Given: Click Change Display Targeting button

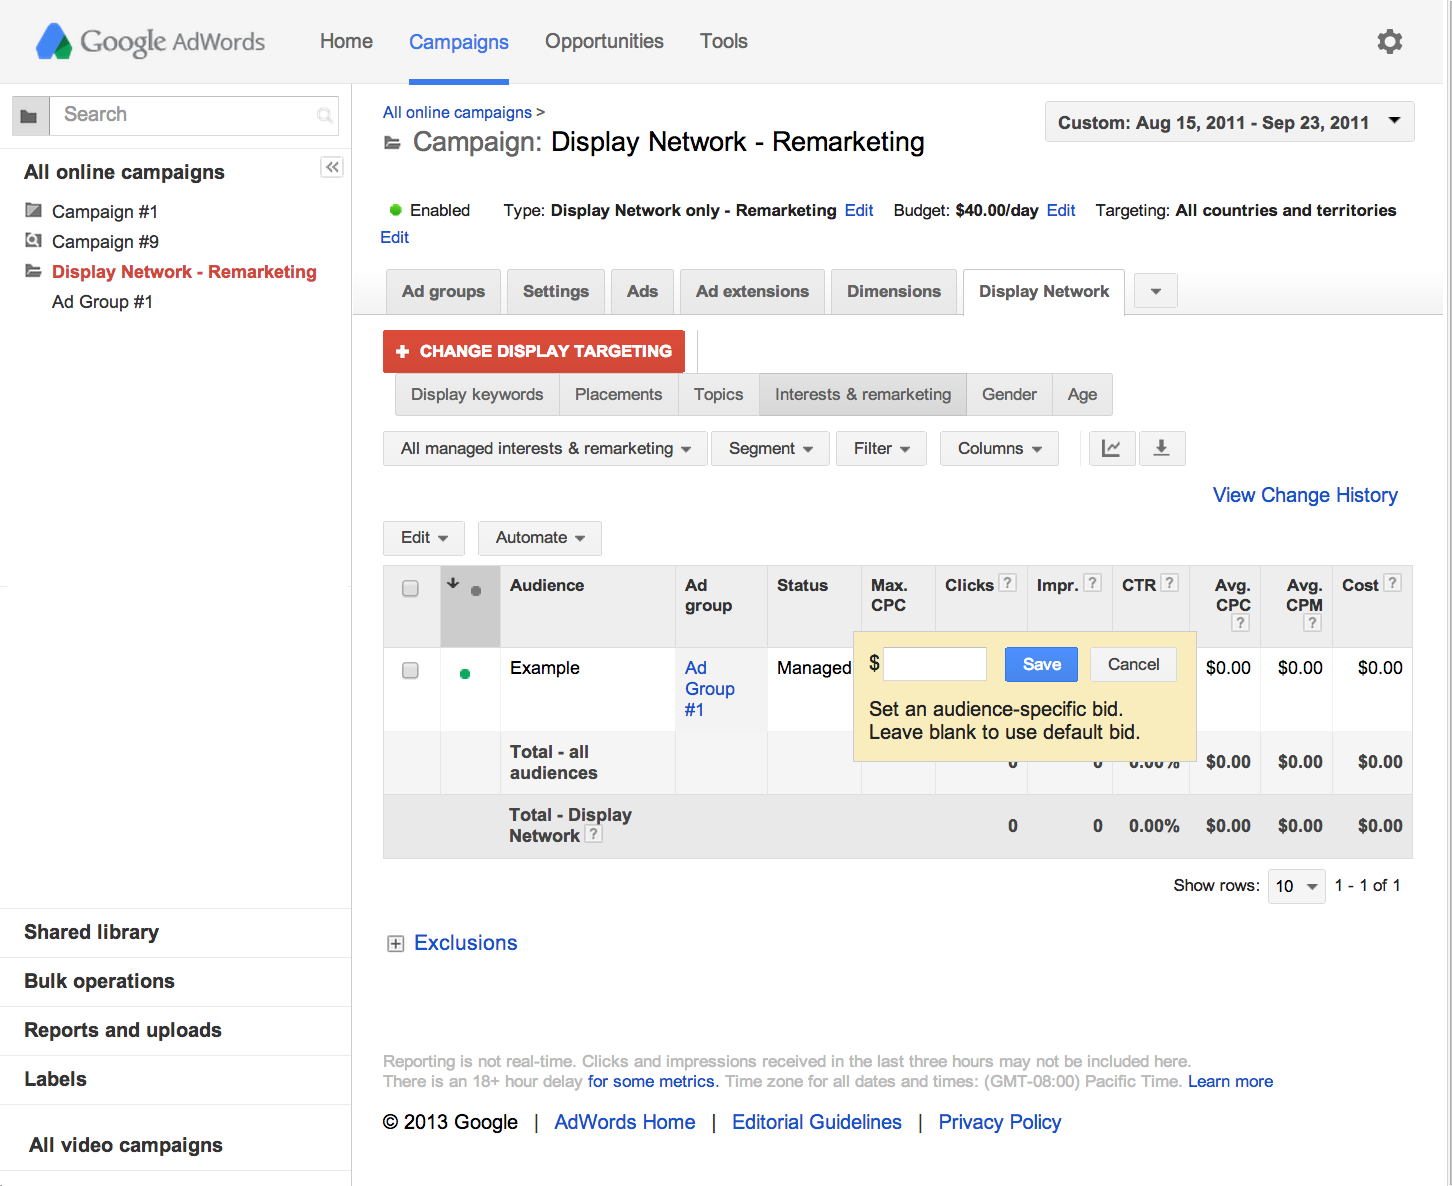Looking at the screenshot, I should (534, 351).
